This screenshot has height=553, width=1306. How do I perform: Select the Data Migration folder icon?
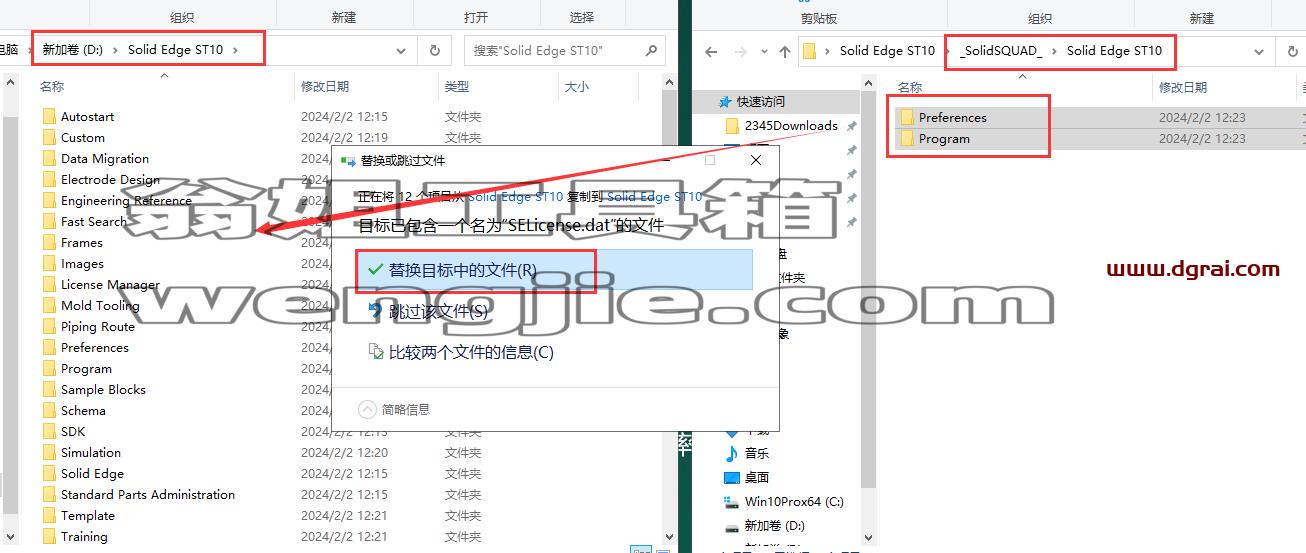point(49,159)
